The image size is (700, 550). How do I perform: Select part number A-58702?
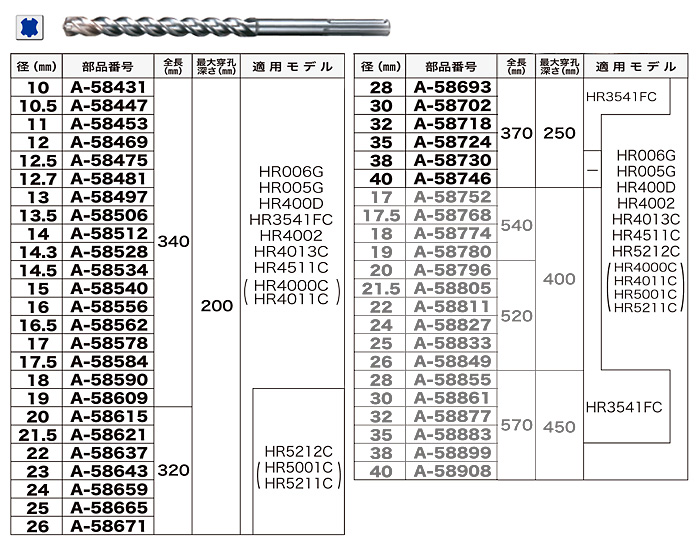[x=452, y=105]
